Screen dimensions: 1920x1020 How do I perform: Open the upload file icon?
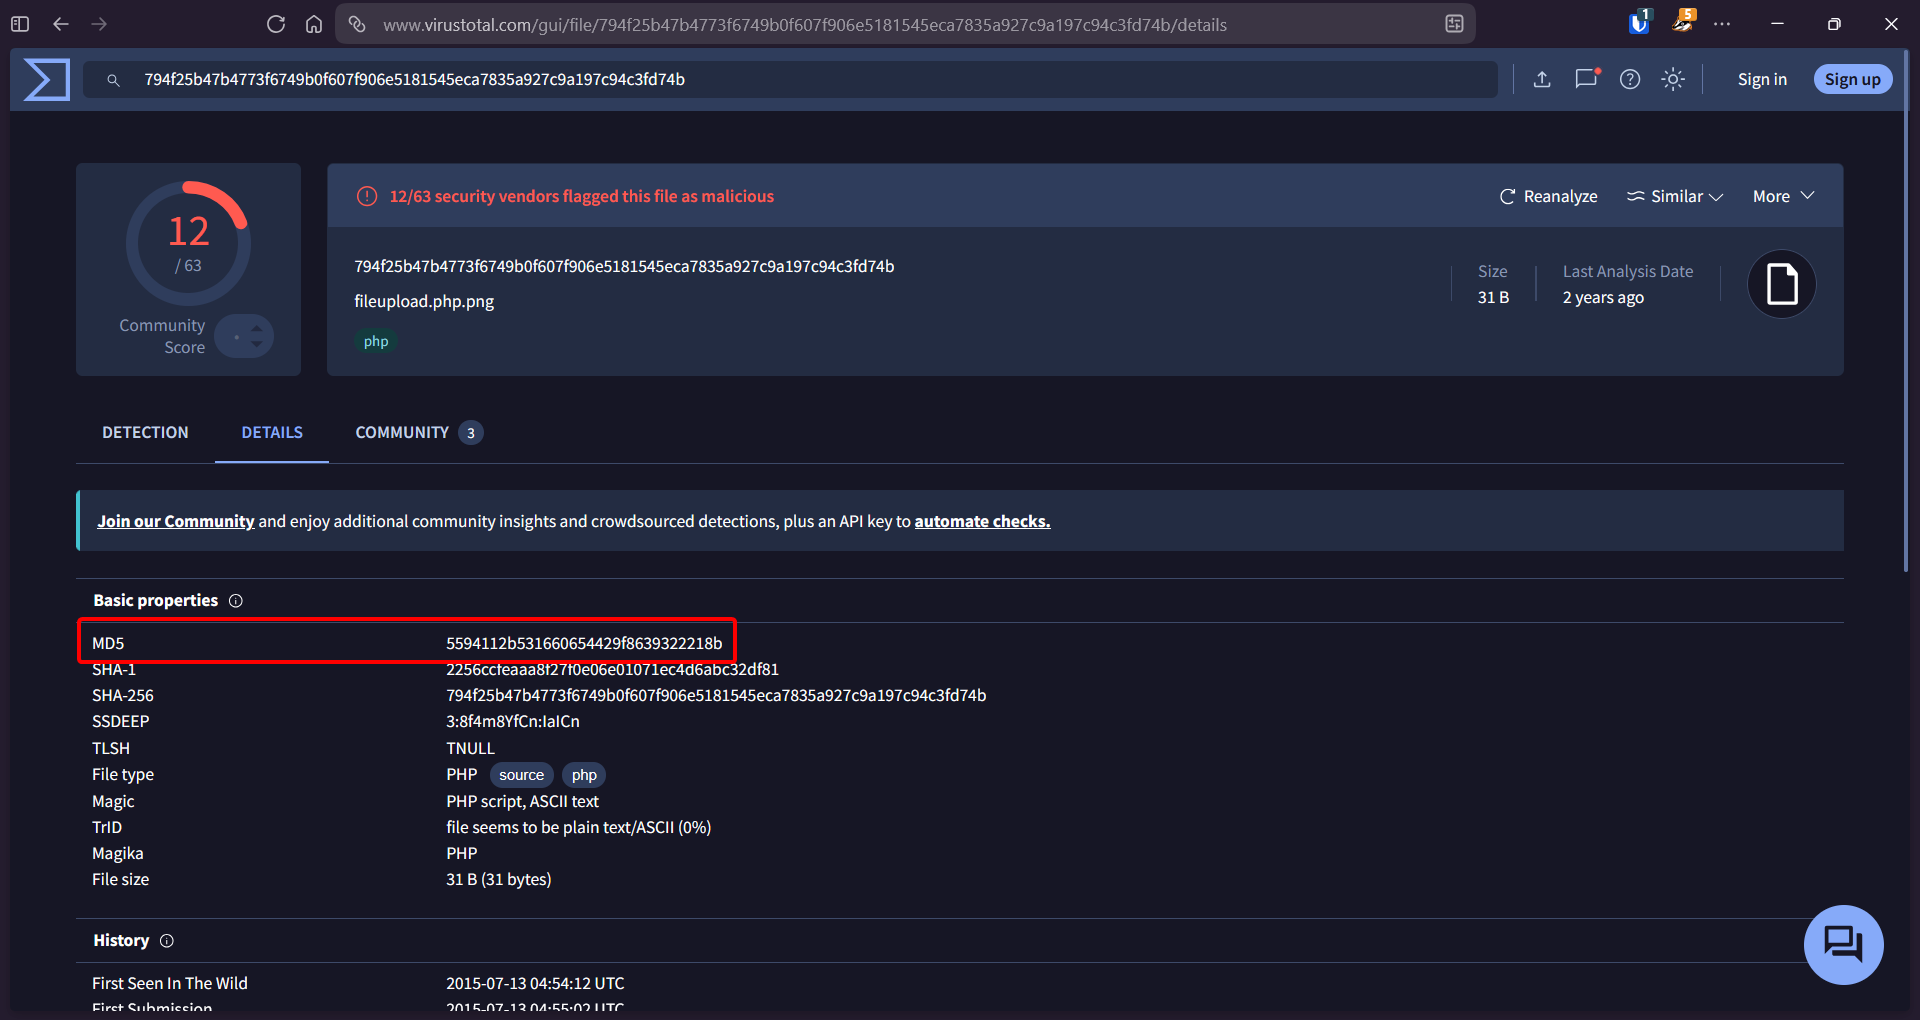(1542, 80)
